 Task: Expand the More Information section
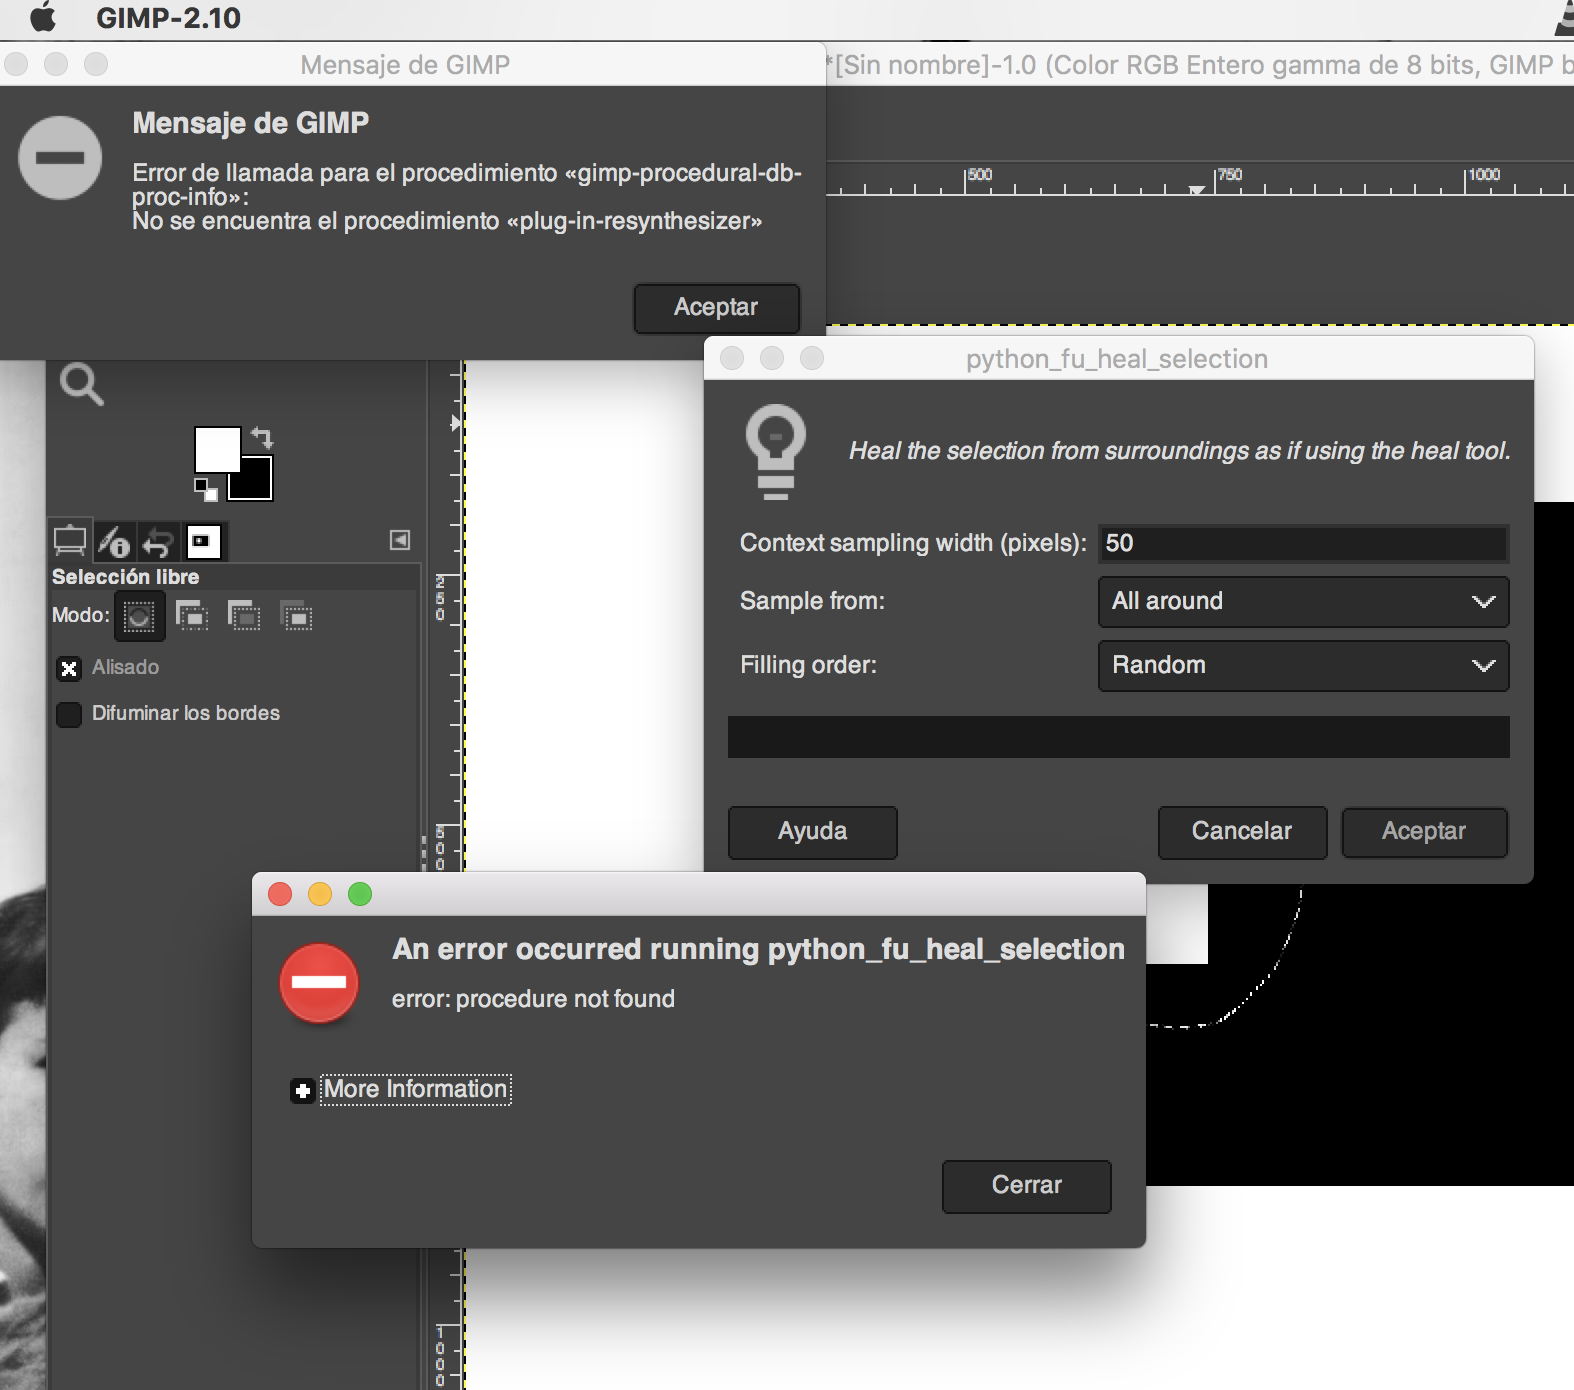[303, 1090]
